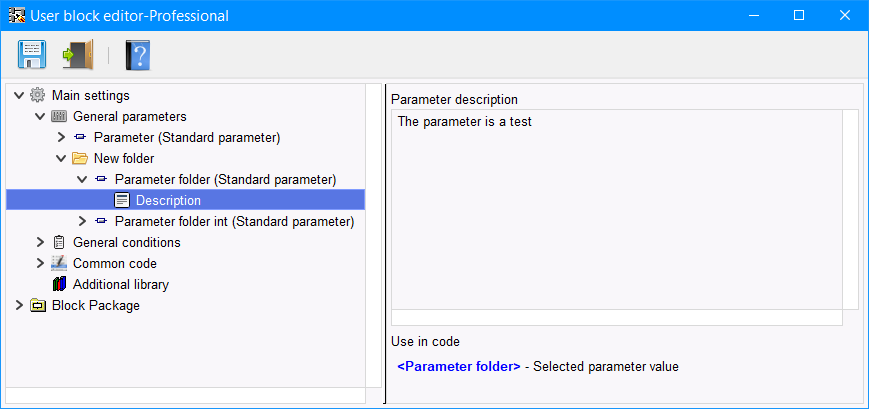Open the Help book icon
The height and width of the screenshot is (409, 869).
point(137,55)
